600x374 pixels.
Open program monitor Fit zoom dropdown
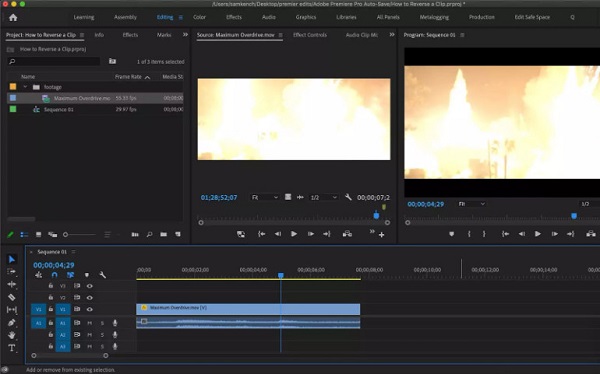471,204
